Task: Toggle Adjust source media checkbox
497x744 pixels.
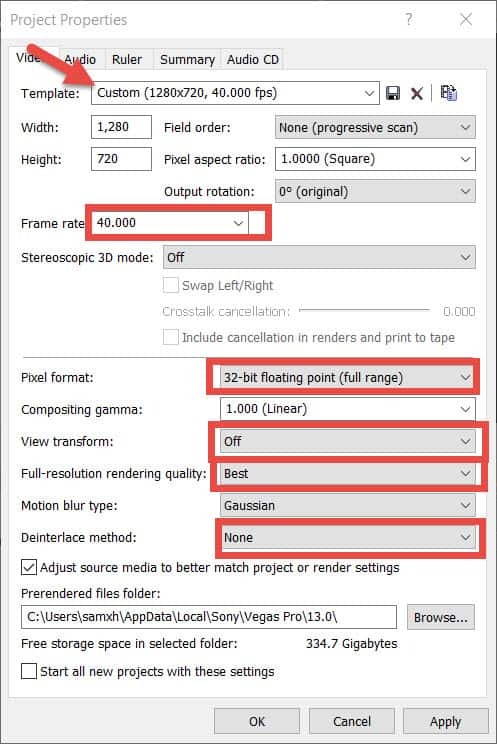Action: coord(29,567)
